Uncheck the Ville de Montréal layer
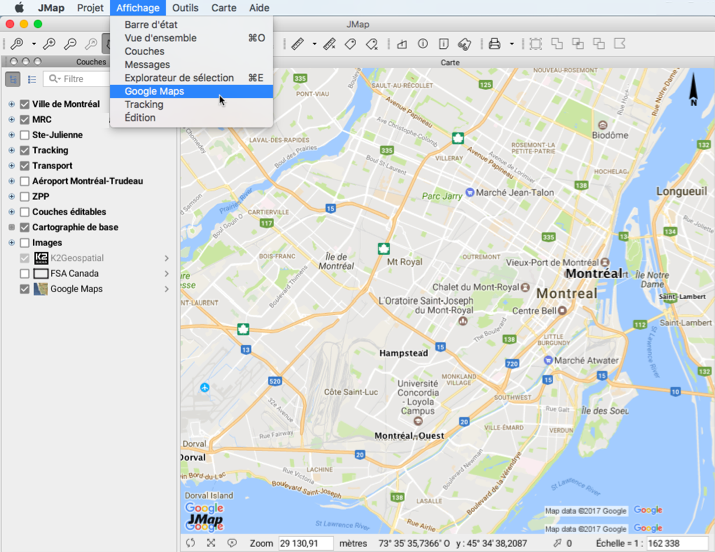The height and width of the screenshot is (552, 715). coord(25,104)
